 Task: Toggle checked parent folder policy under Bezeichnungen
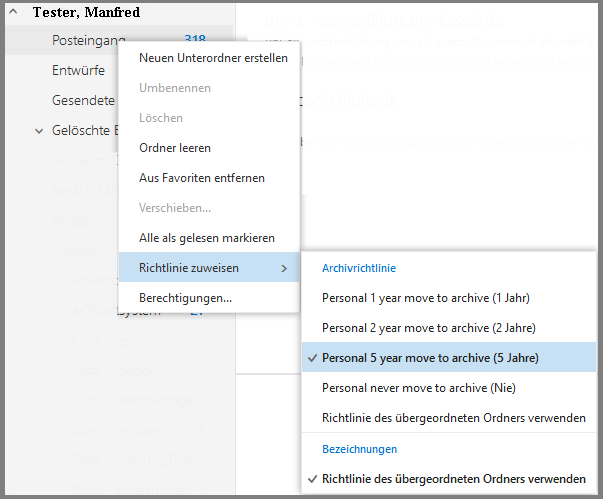(454, 479)
